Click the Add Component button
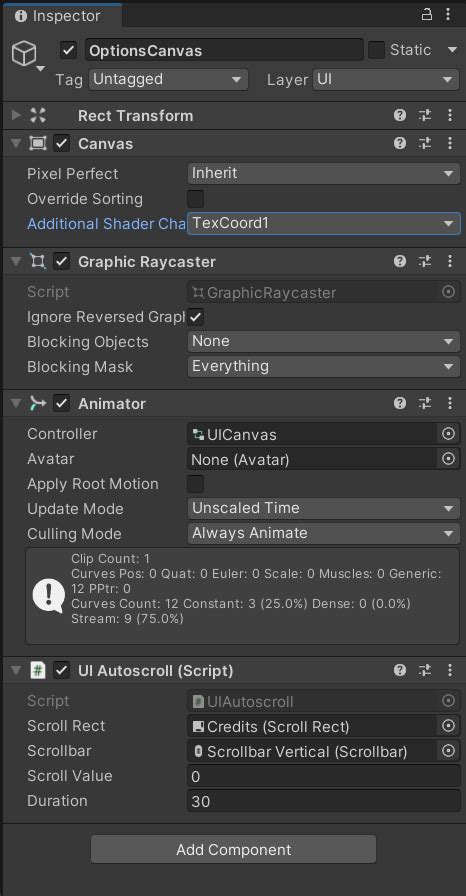Screen dimensions: 466x896 (233, 850)
